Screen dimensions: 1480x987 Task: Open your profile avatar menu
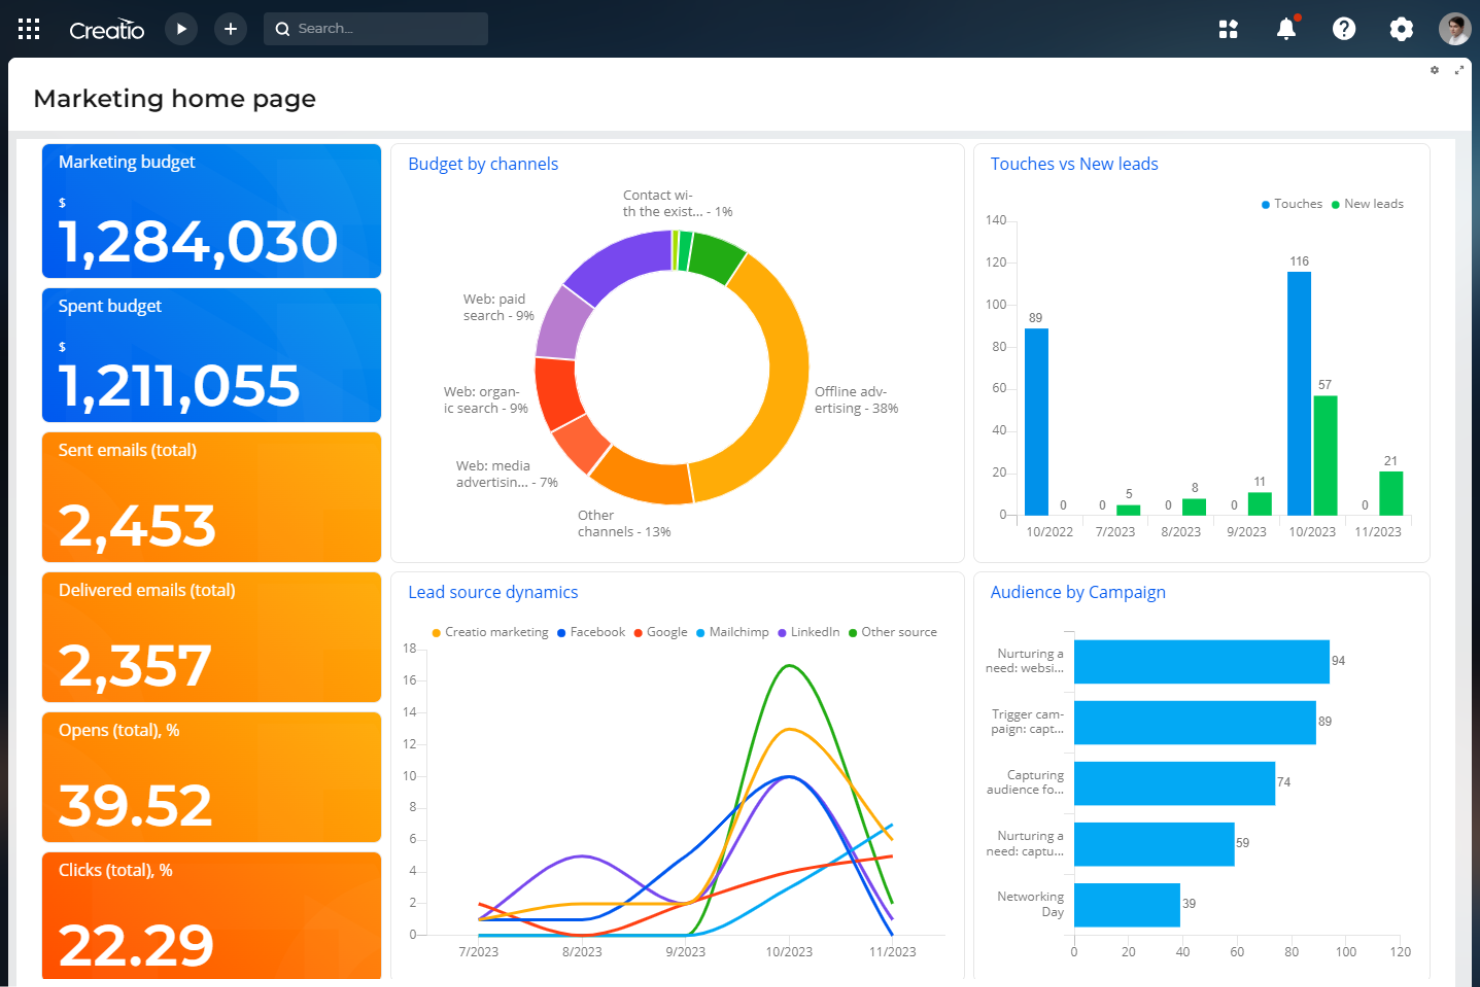pyautogui.click(x=1454, y=28)
